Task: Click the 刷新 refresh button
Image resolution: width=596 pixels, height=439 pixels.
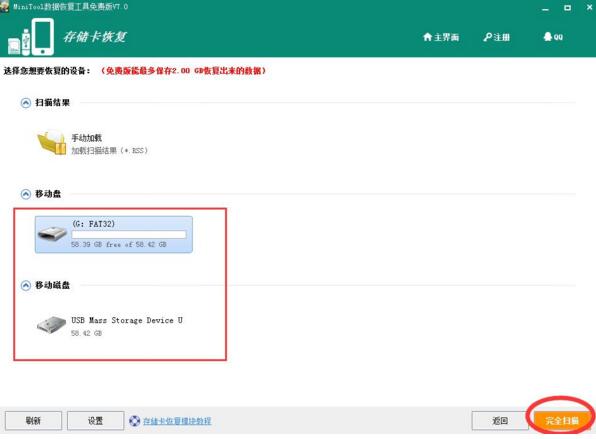Action: pyautogui.click(x=33, y=420)
